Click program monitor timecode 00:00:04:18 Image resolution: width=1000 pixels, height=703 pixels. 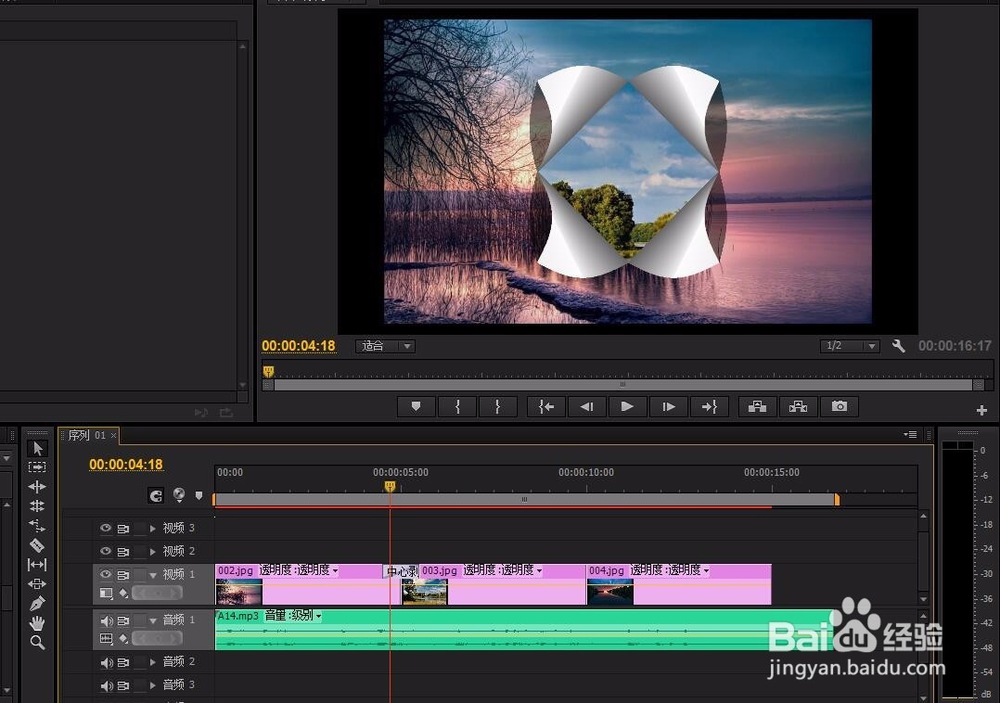(298, 346)
